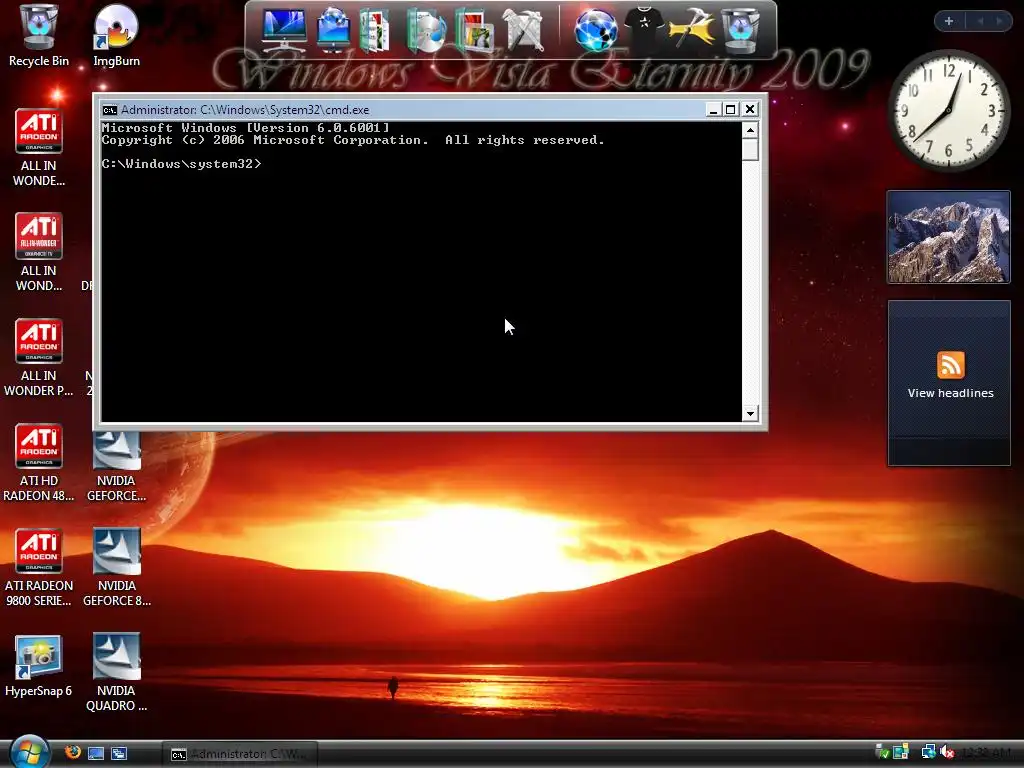The image size is (1024, 768).
Task: Open the black t-shirt dock icon
Action: (x=644, y=29)
